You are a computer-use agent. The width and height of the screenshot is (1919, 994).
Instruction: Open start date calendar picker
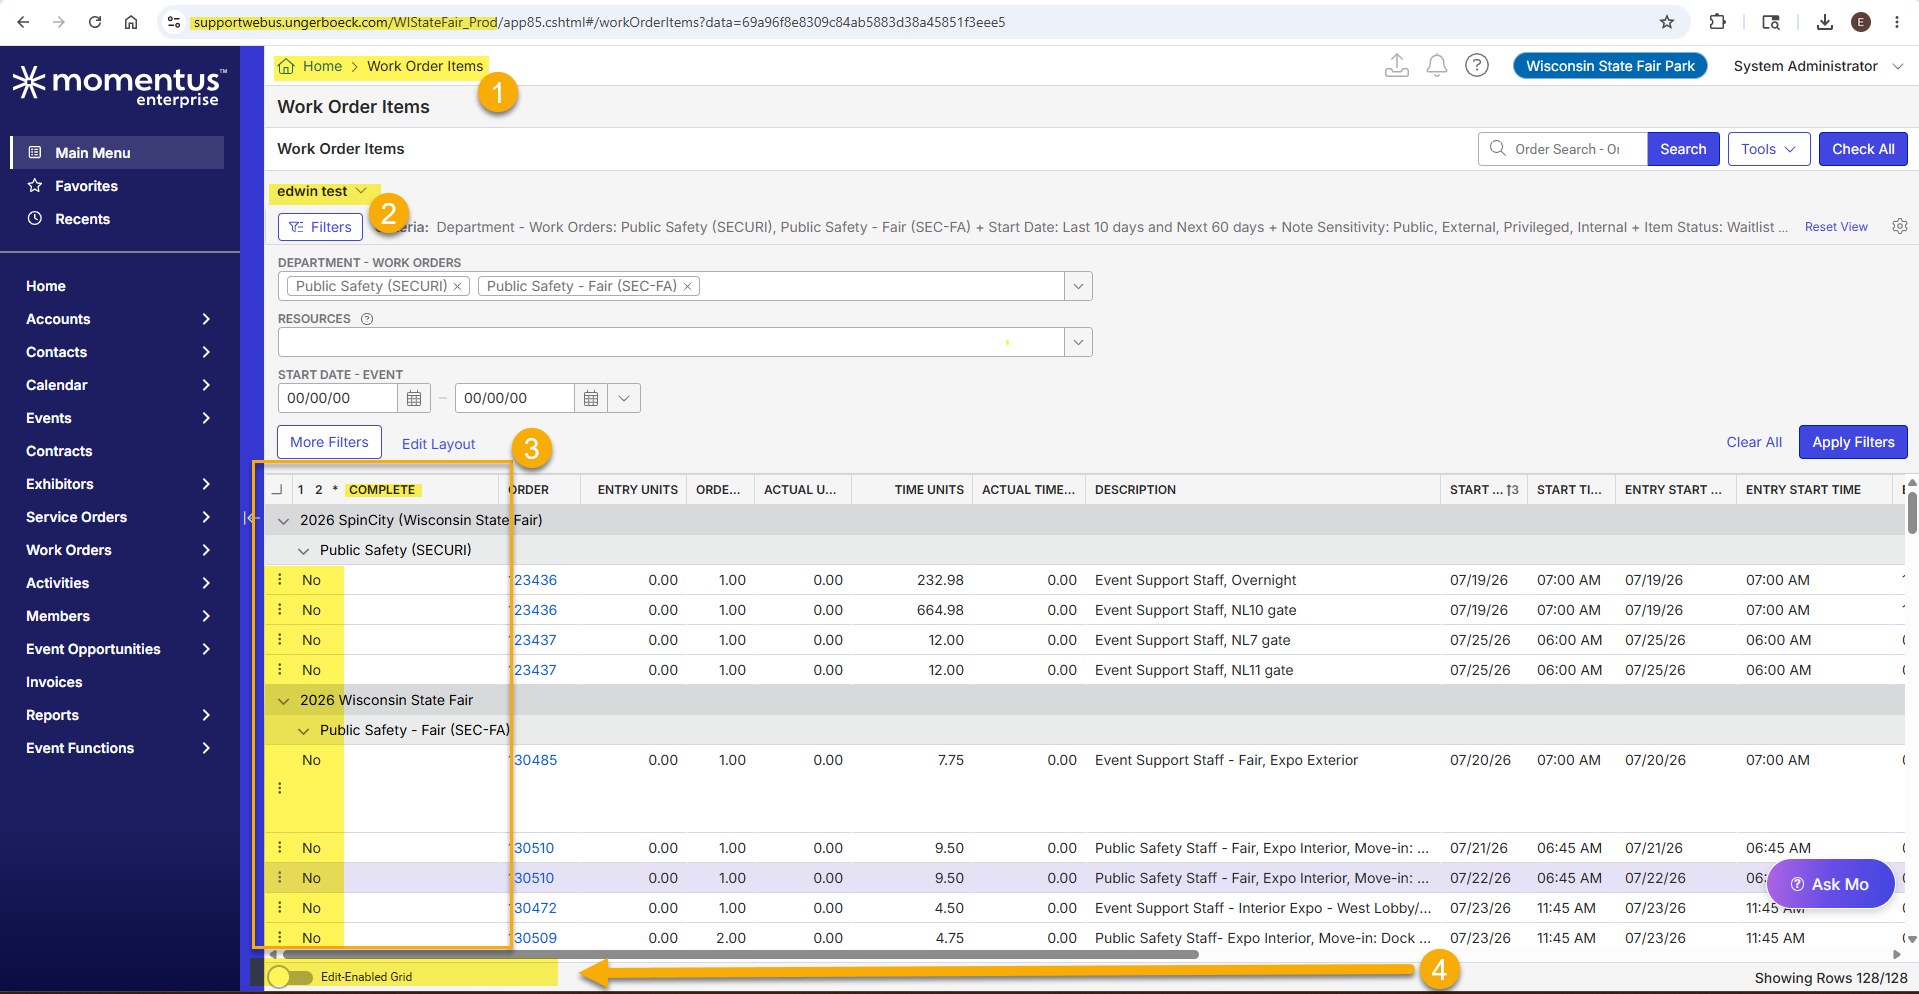tap(414, 398)
